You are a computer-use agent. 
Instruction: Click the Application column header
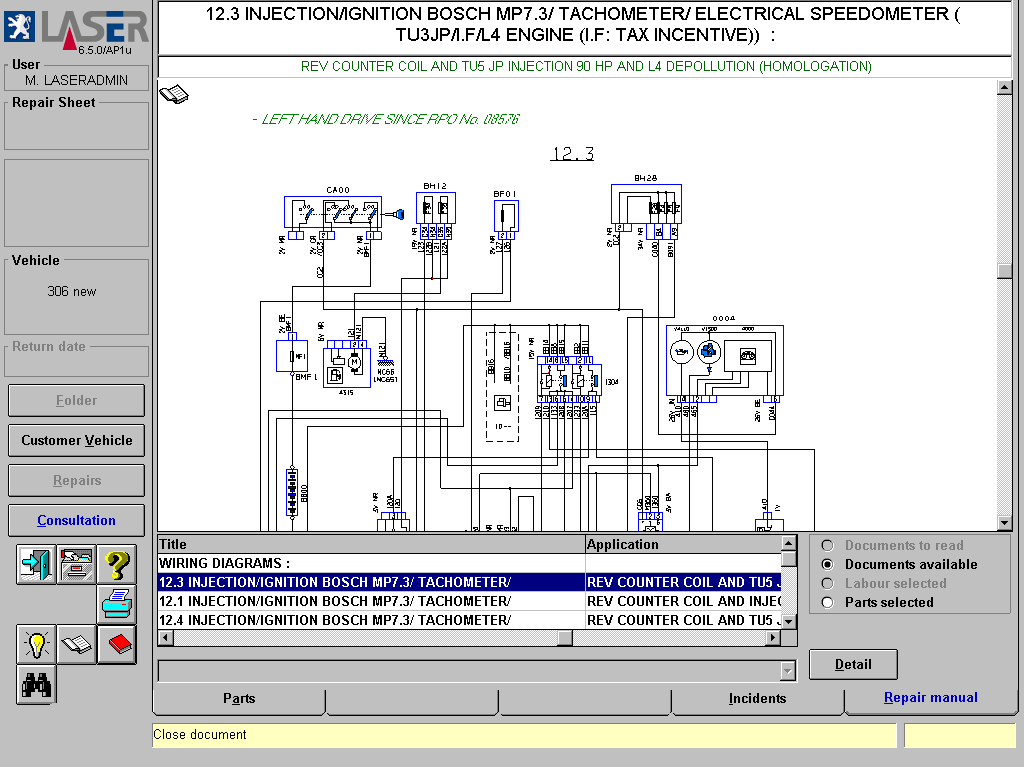pyautogui.click(x=683, y=545)
